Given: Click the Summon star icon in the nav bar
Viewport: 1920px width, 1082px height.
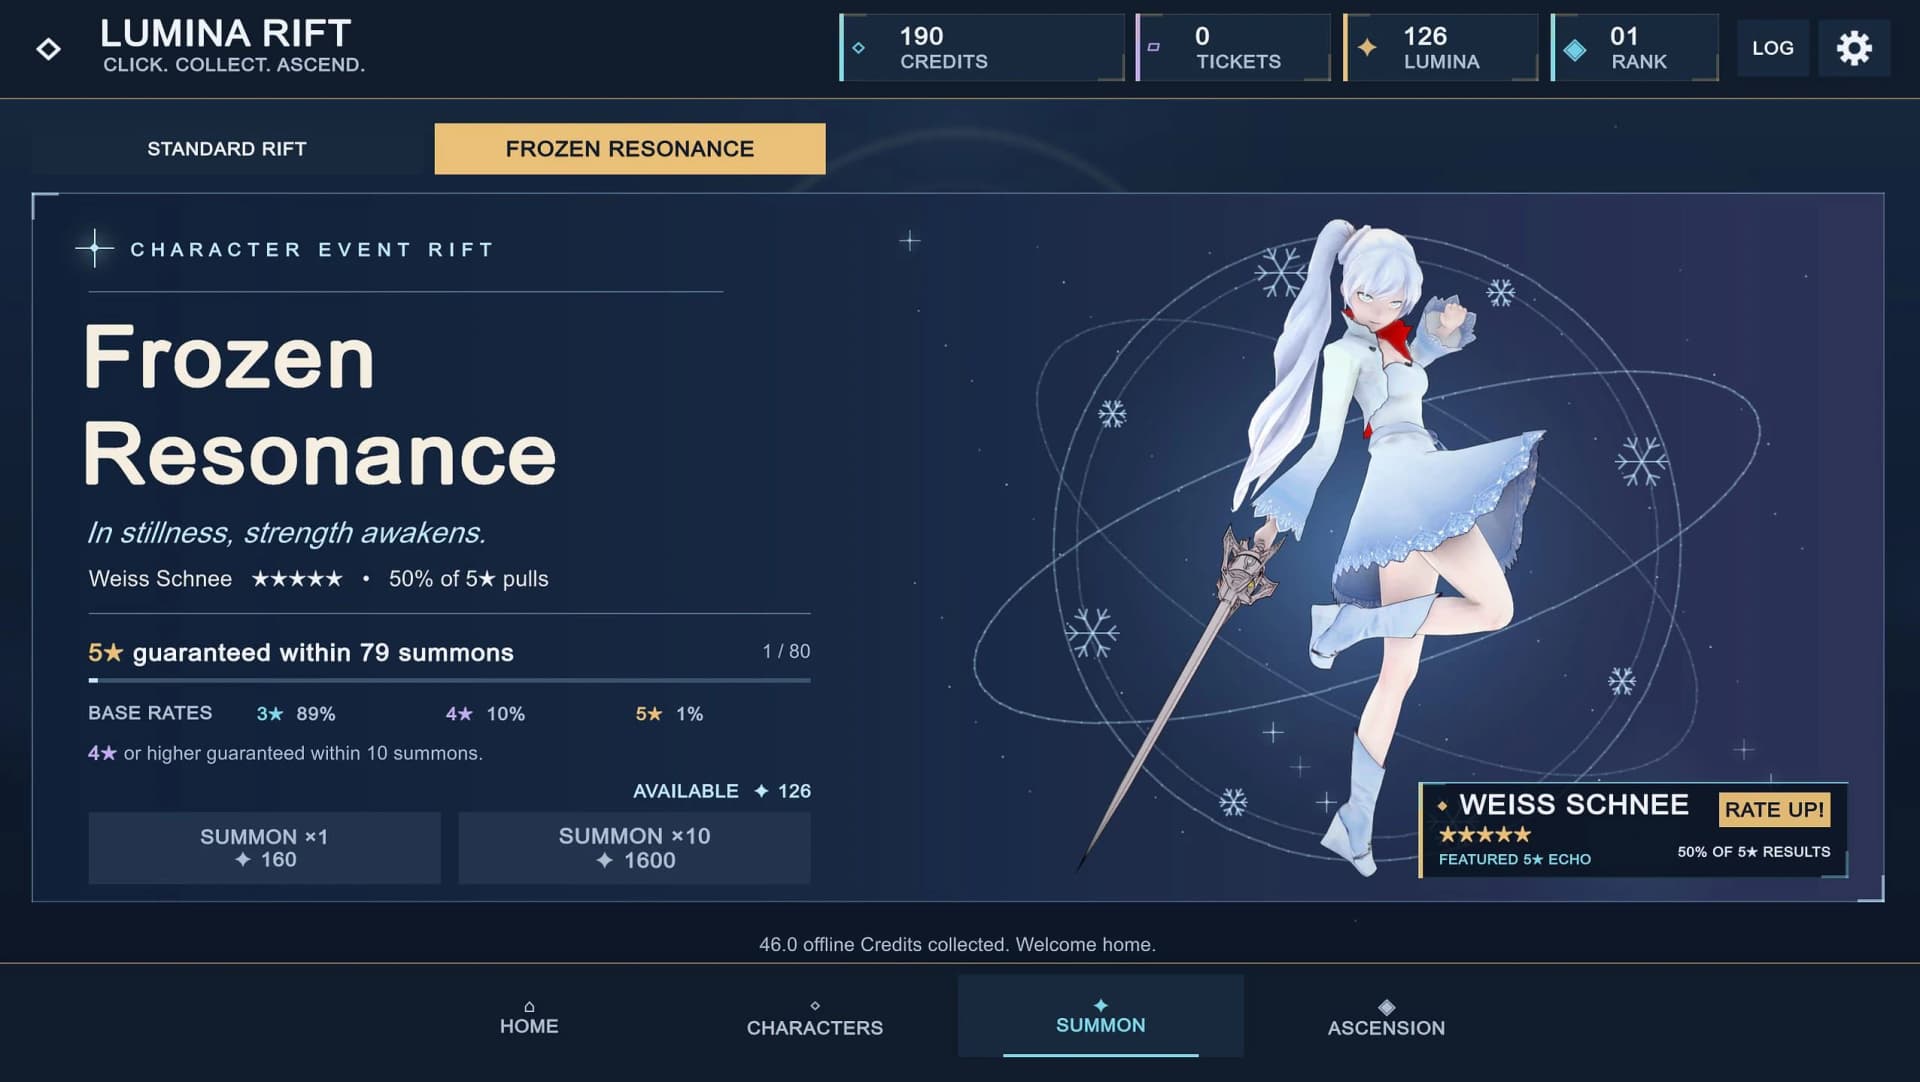Looking at the screenshot, I should point(1101,1005).
